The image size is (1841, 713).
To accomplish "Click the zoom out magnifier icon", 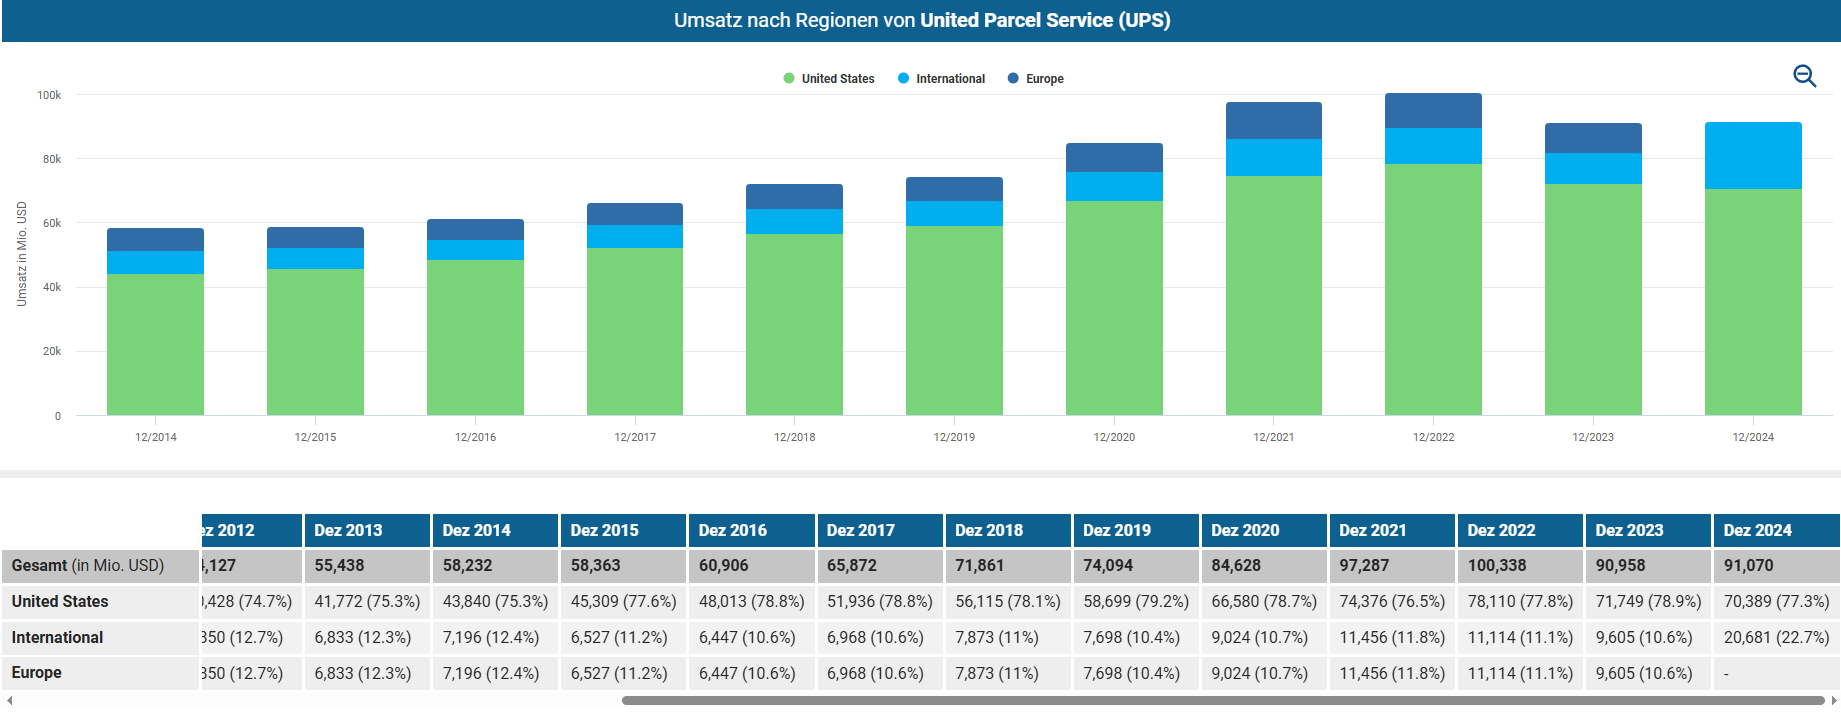I will coord(1804,76).
